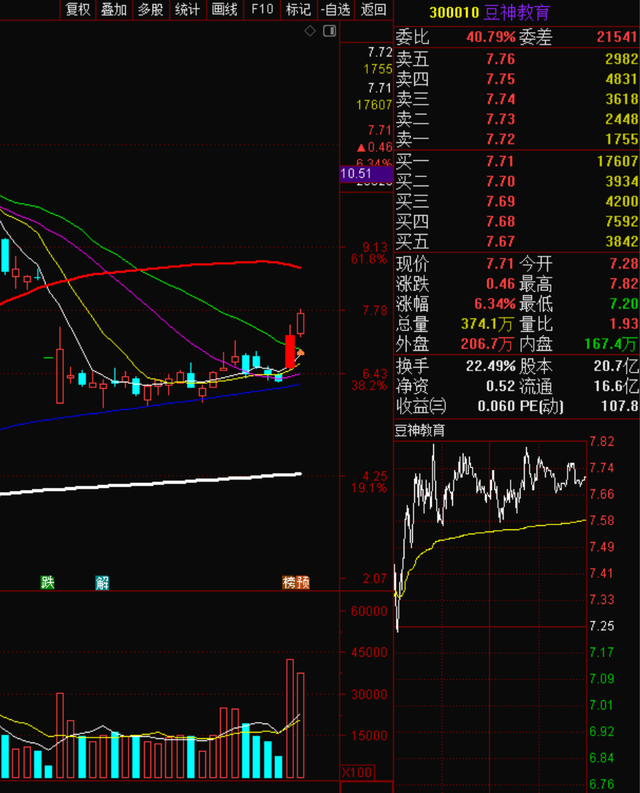Select the 买一 price 7.71
640x793 pixels.
[x=500, y=161]
